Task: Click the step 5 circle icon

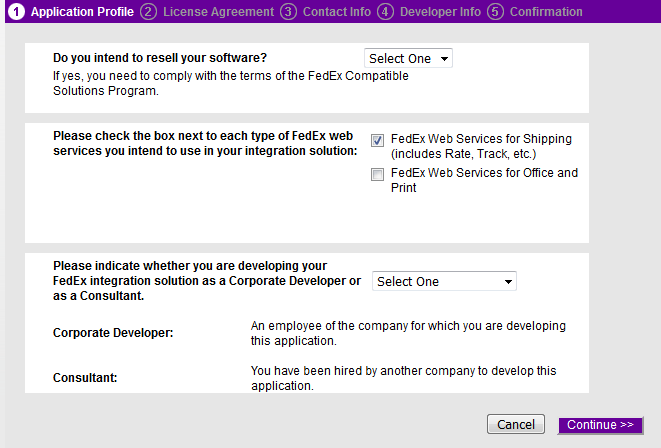Action: click(495, 12)
